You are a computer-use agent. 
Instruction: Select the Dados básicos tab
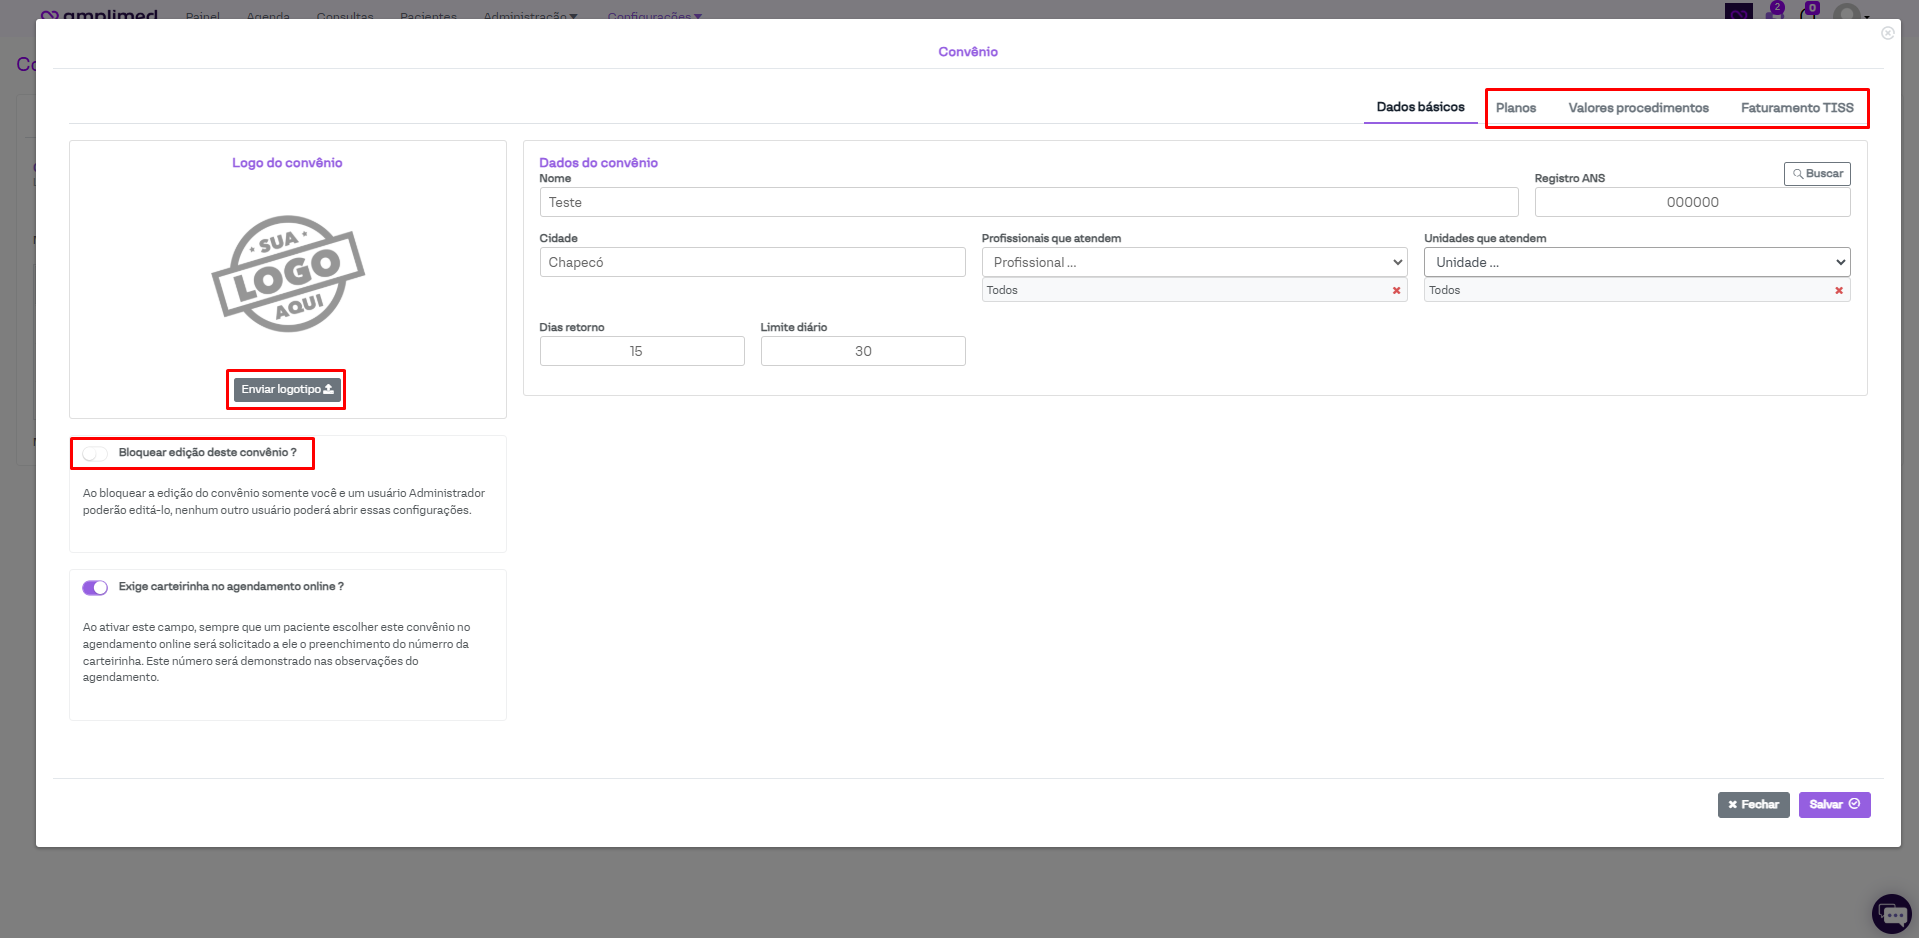tap(1420, 107)
